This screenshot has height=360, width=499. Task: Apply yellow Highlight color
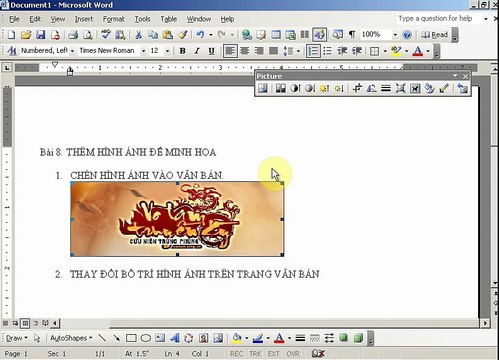pos(396,51)
